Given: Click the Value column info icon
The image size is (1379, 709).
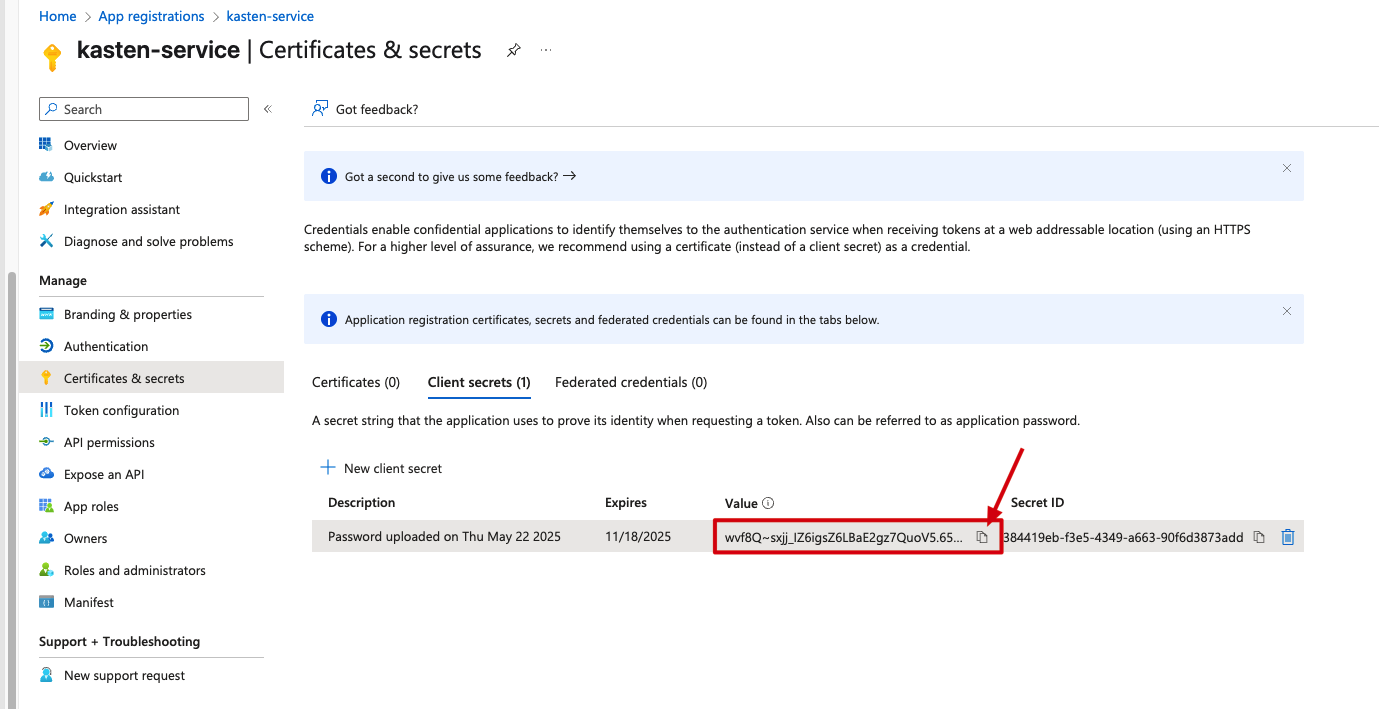Looking at the screenshot, I should click(769, 503).
